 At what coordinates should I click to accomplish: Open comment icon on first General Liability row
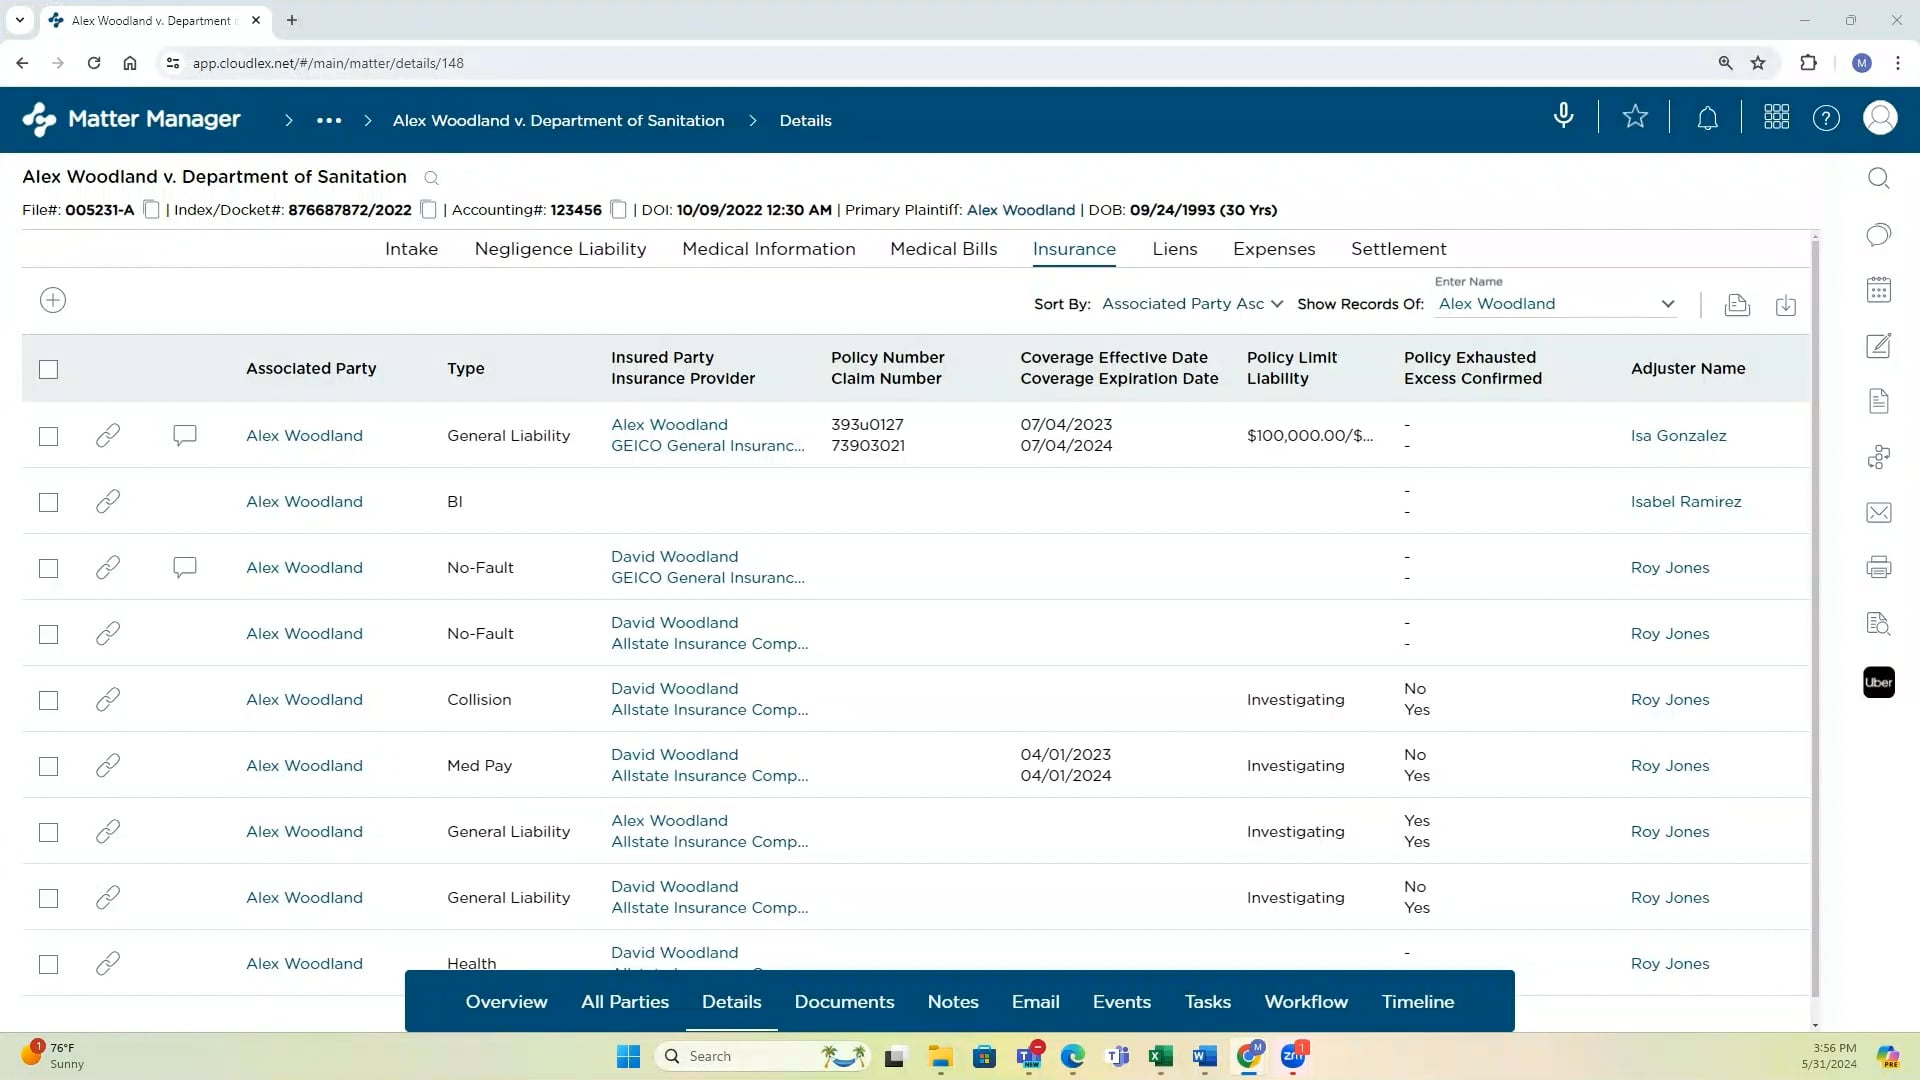(x=184, y=435)
